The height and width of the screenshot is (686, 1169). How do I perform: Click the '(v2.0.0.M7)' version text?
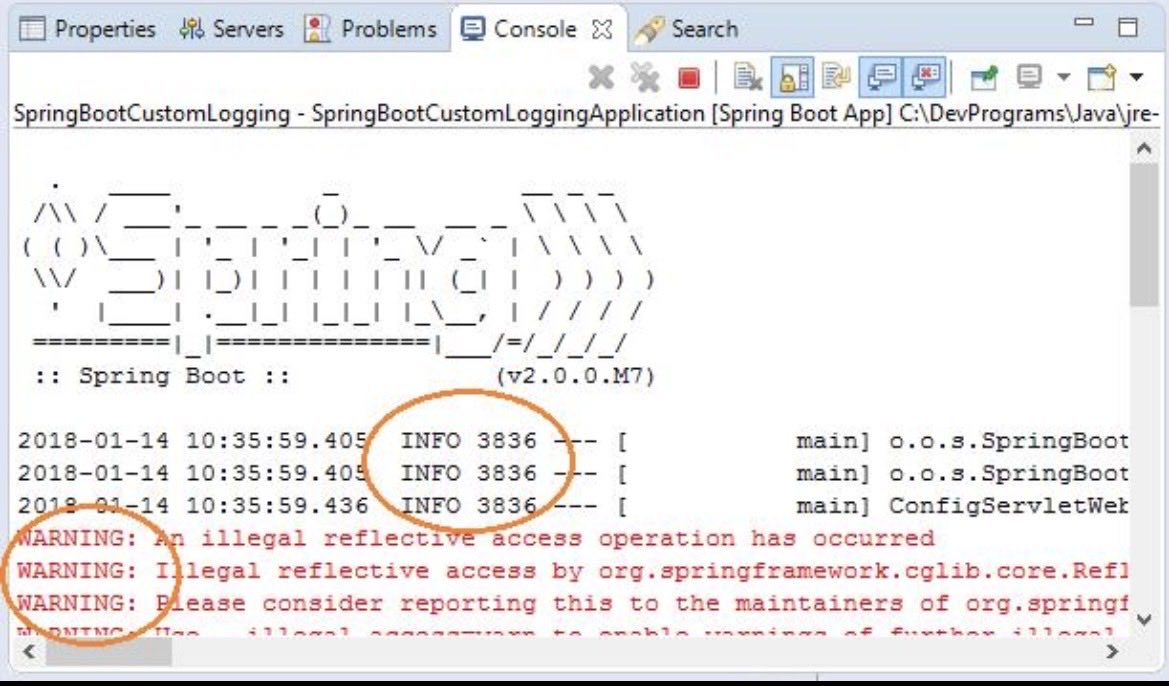click(576, 376)
